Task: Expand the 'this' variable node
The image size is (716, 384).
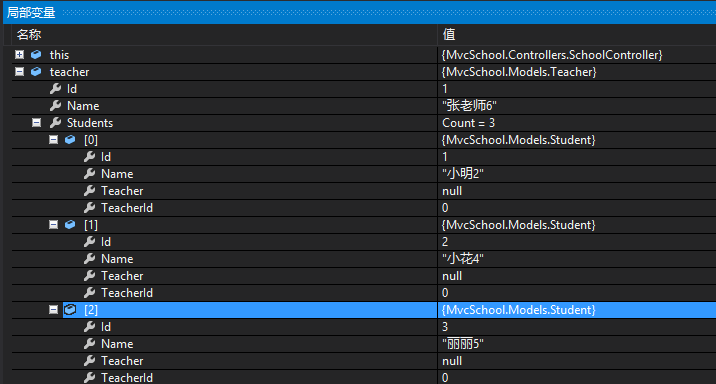Action: pyautogui.click(x=19, y=55)
